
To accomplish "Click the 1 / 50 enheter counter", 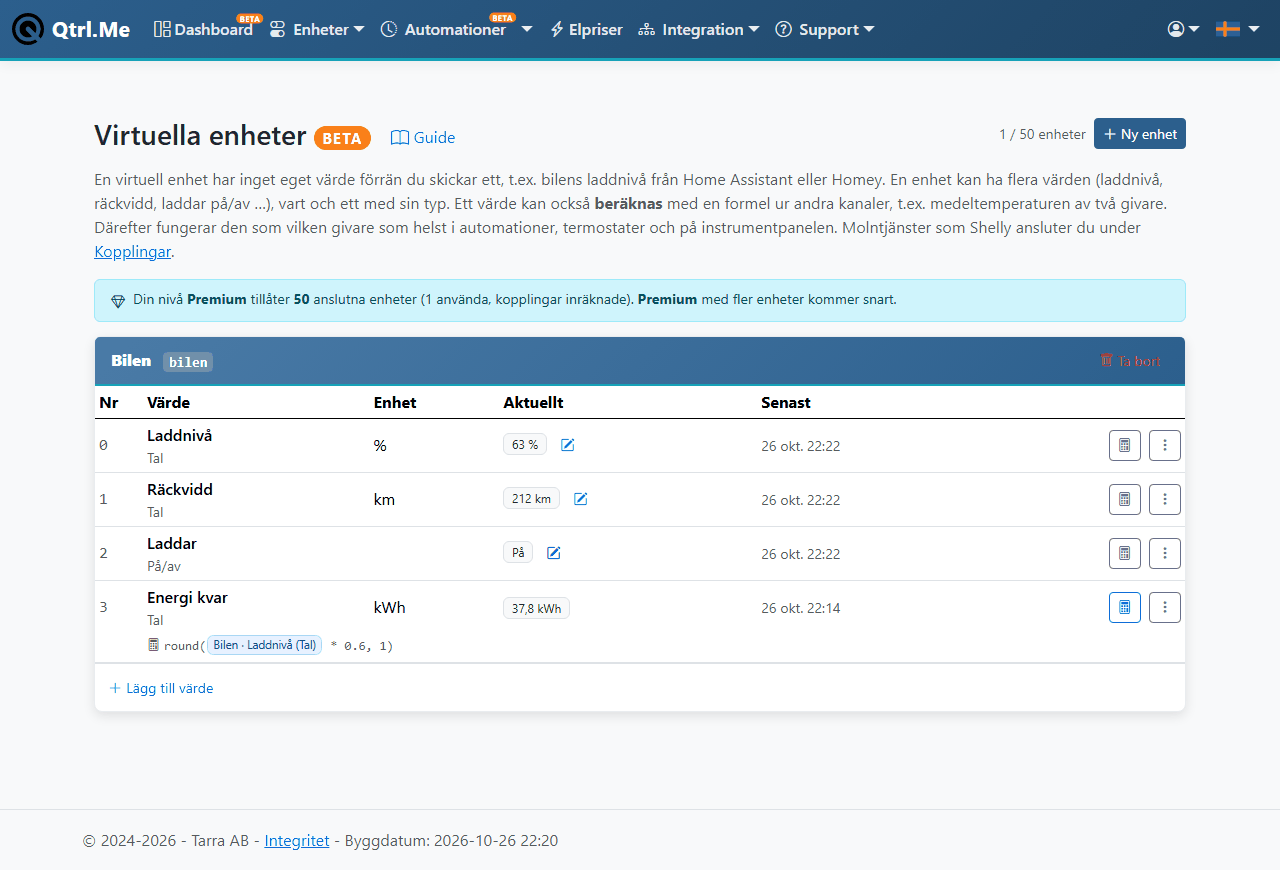I will pos(1042,134).
